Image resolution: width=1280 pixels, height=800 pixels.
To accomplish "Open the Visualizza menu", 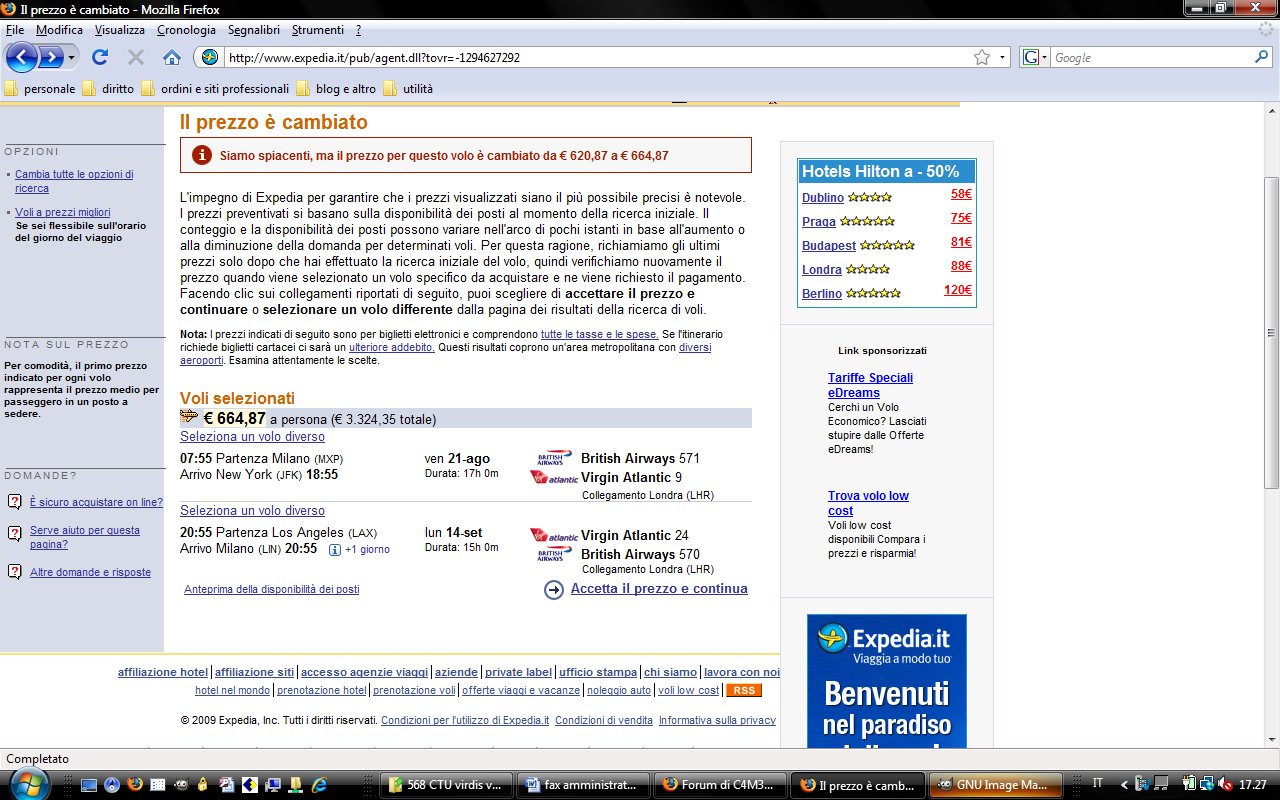I will [x=120, y=30].
